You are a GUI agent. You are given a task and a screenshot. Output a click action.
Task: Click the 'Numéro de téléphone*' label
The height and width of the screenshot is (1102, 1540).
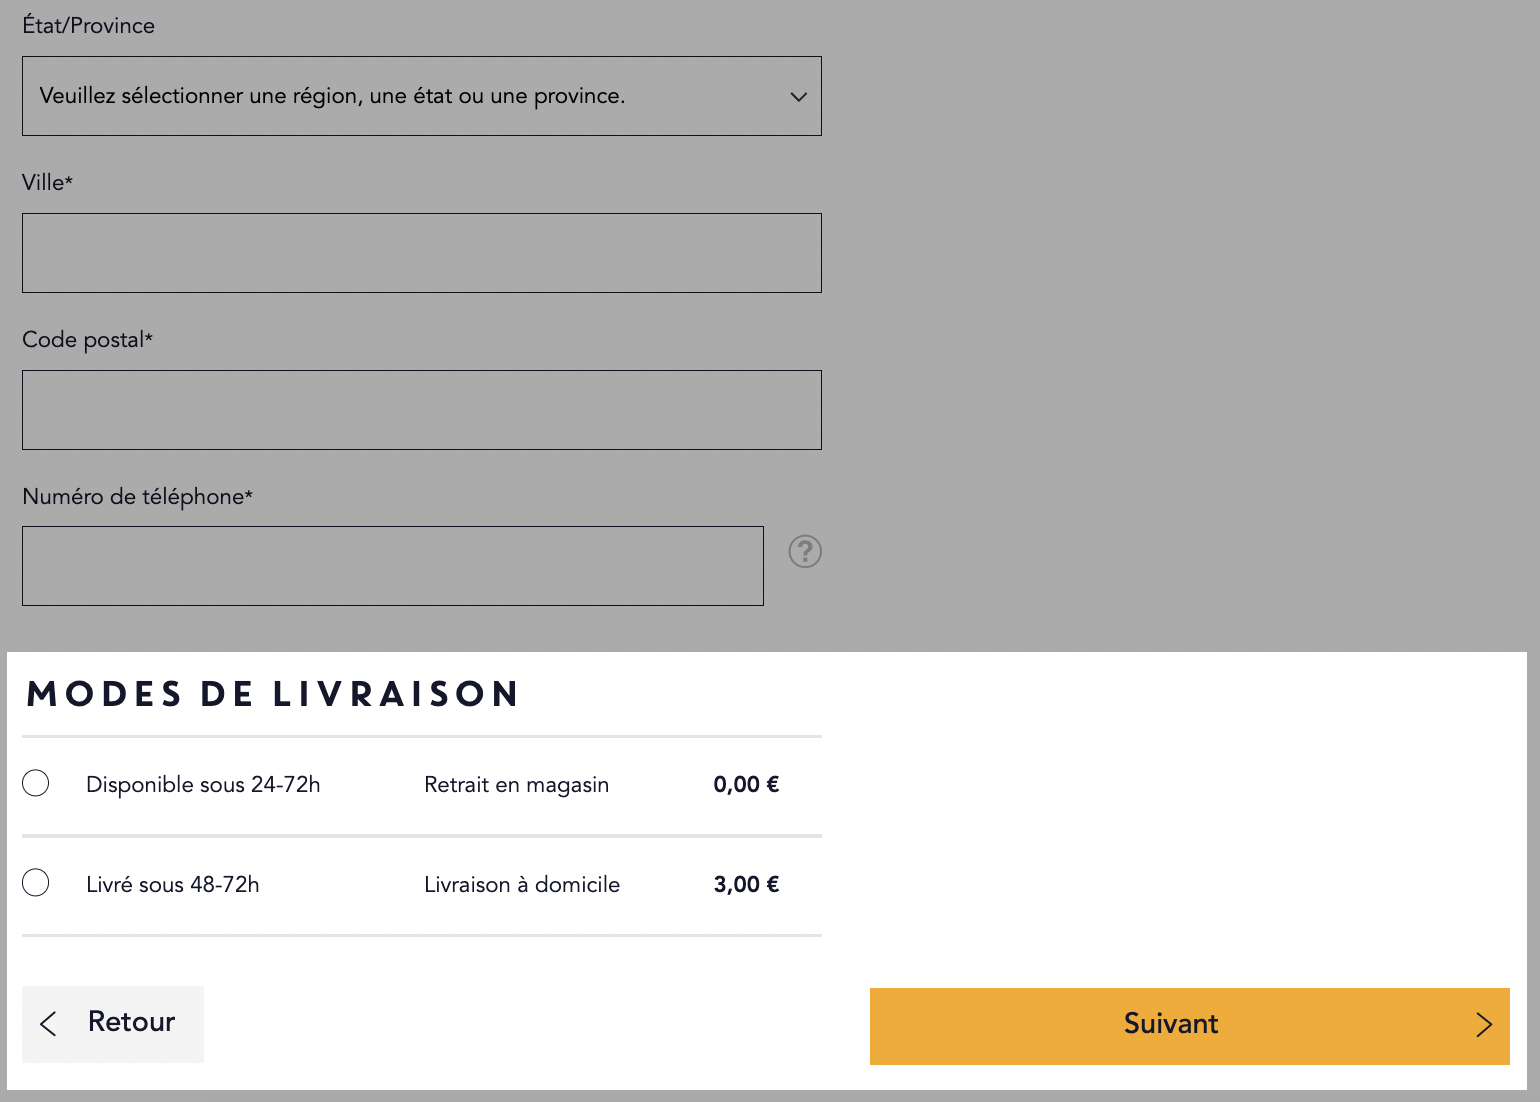pyautogui.click(x=137, y=497)
